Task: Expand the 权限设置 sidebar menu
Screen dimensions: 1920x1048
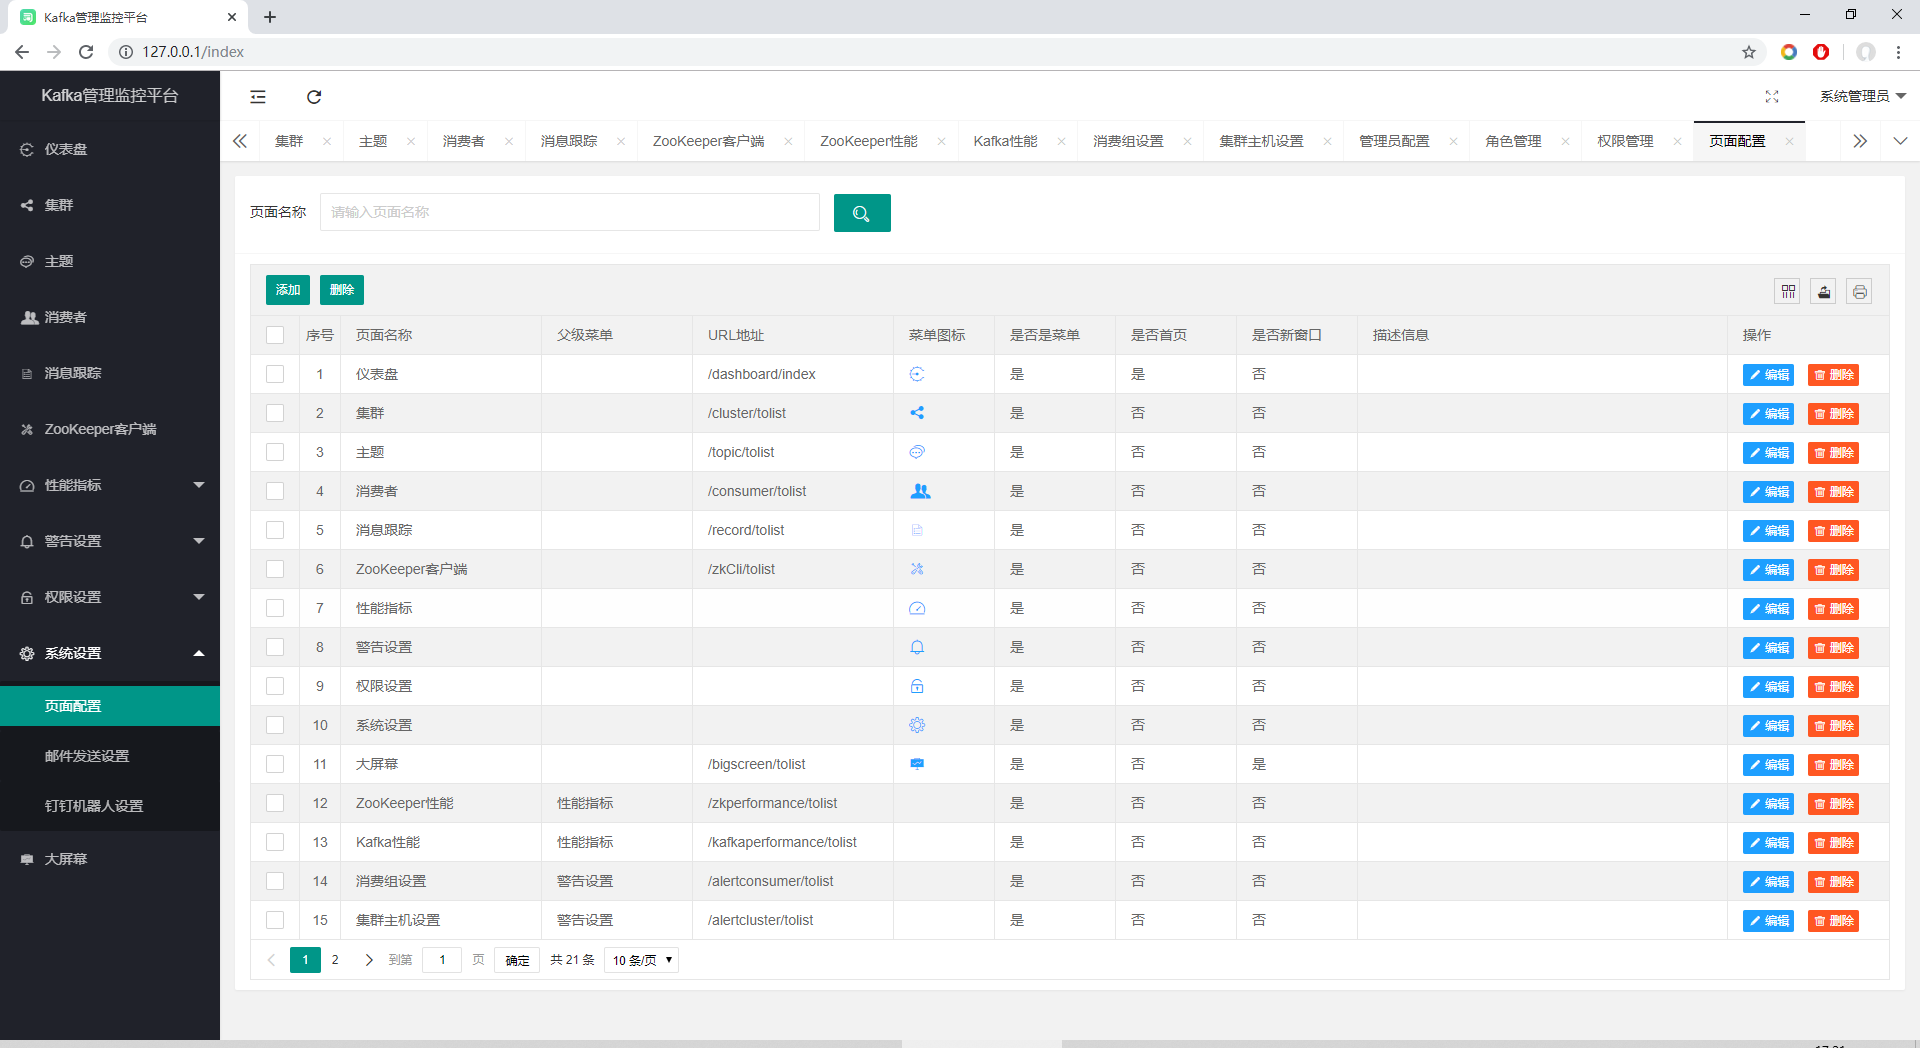Action: 110,597
